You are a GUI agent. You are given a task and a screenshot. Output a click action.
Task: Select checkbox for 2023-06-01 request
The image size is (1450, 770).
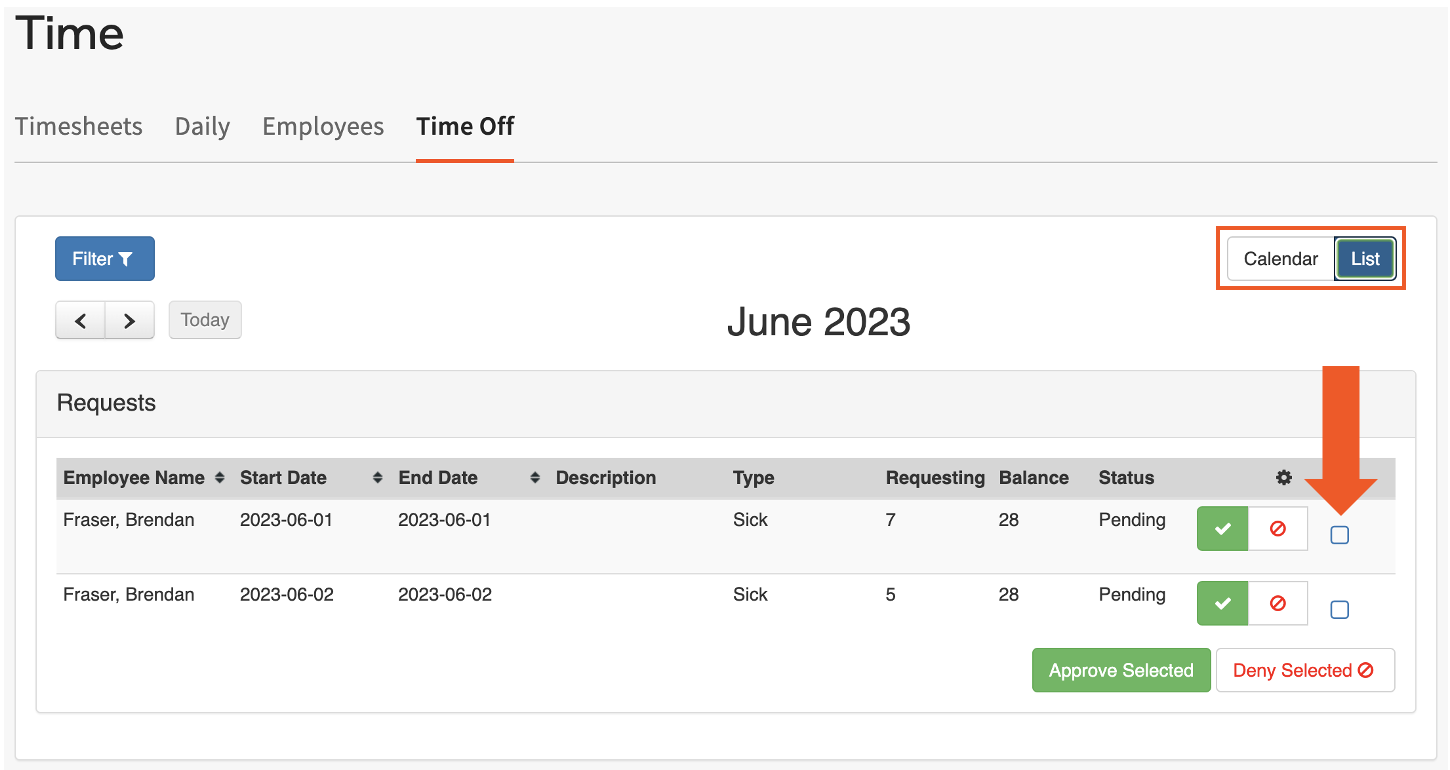(x=1340, y=535)
